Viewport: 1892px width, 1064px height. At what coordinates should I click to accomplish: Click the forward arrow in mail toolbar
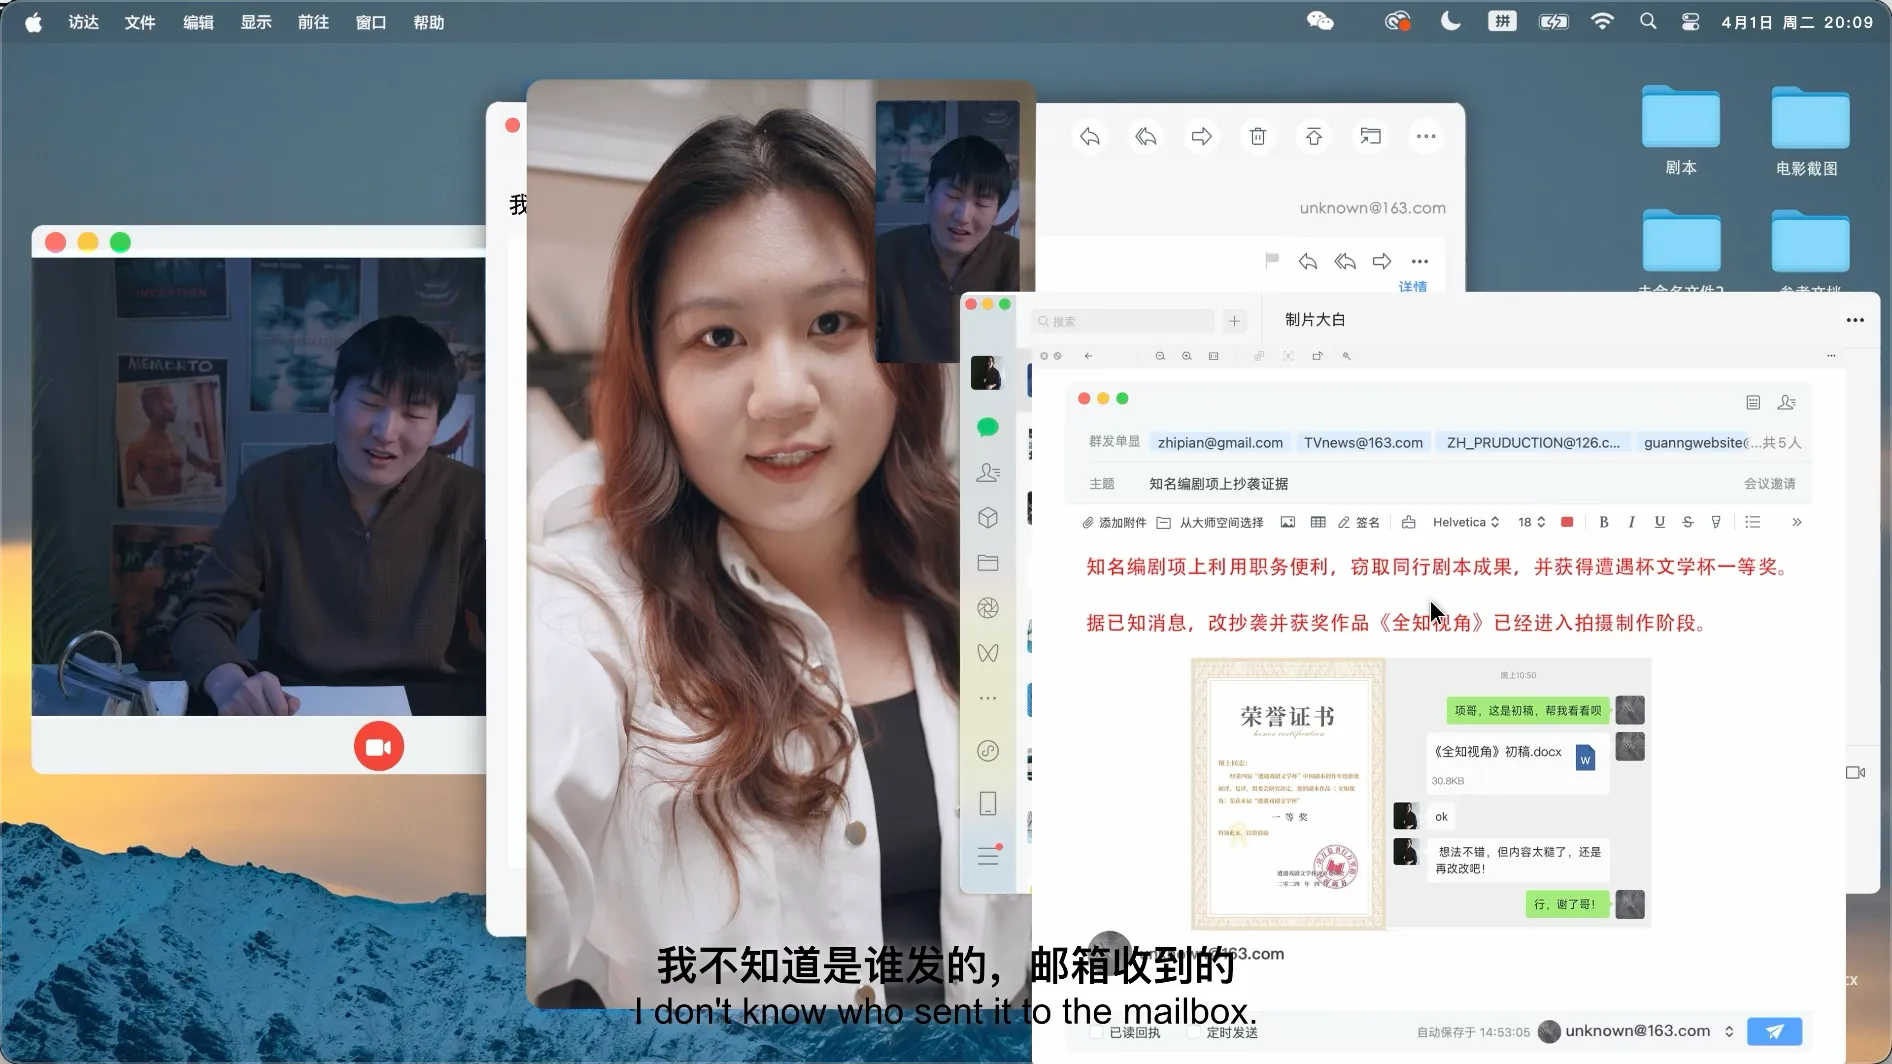tap(1202, 137)
